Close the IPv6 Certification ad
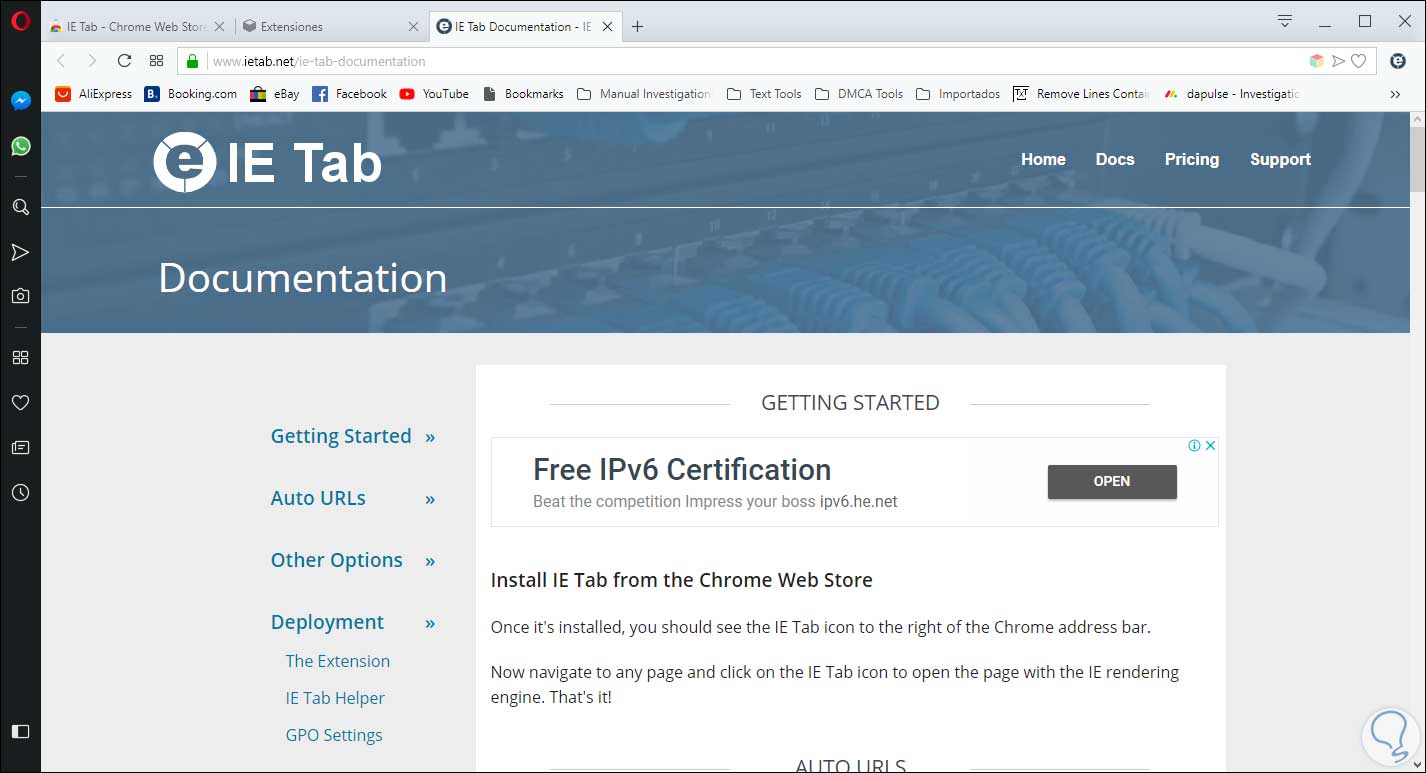This screenshot has height=773, width=1426. 1210,446
